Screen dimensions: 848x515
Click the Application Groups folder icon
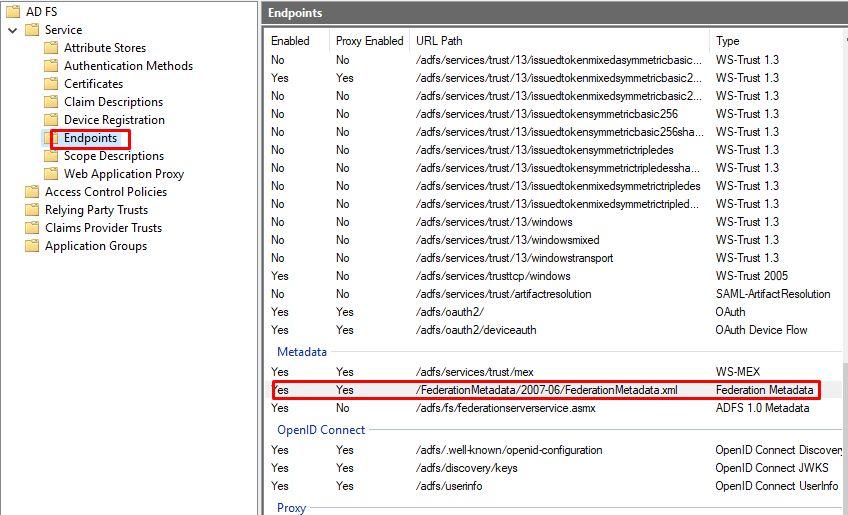pyautogui.click(x=32, y=246)
